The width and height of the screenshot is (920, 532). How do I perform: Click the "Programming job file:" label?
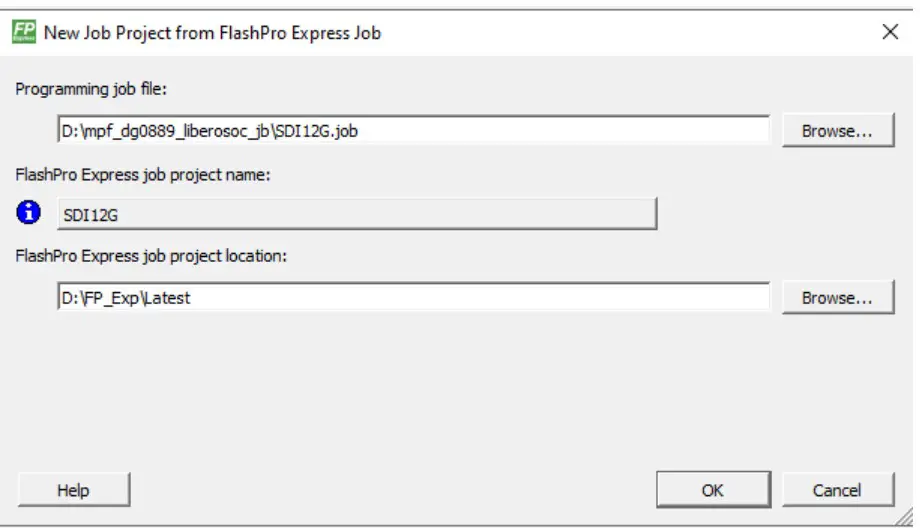pyautogui.click(x=91, y=89)
